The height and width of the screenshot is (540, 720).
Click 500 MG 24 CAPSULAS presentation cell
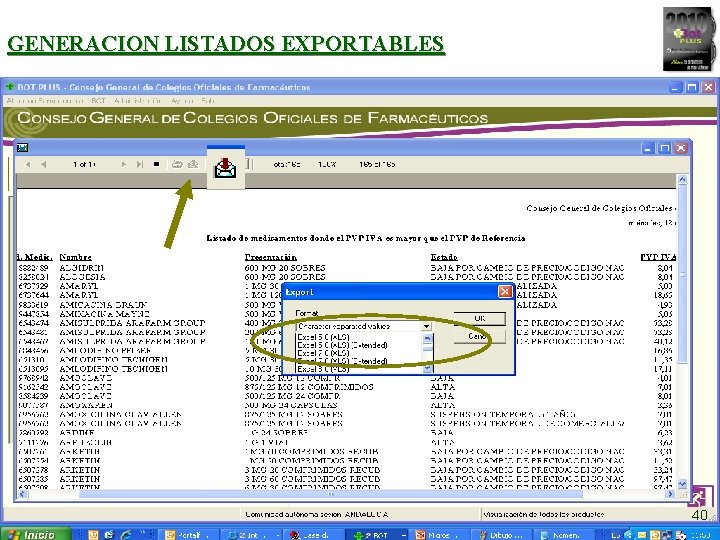pyautogui.click(x=291, y=405)
